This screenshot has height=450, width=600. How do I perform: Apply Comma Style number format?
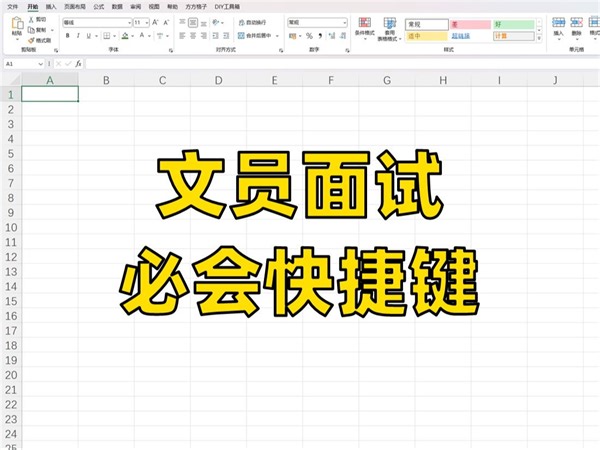[320, 36]
